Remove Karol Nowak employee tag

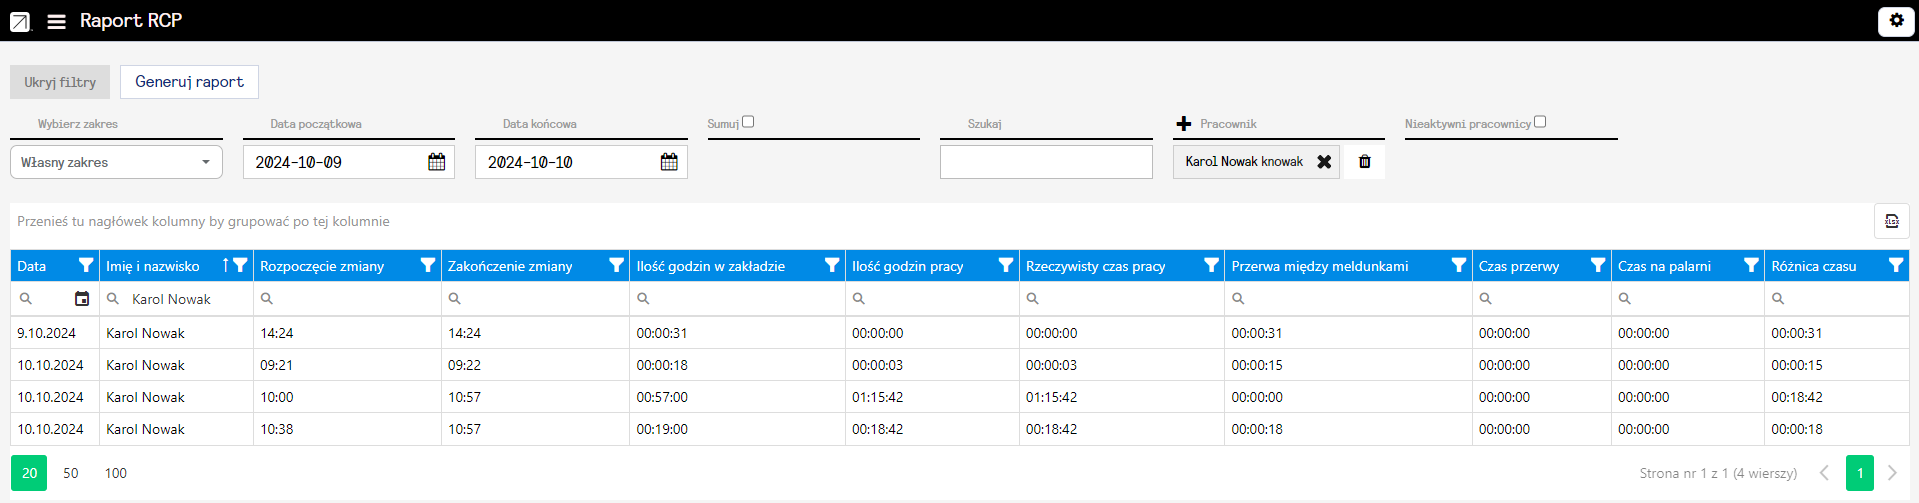tap(1324, 162)
